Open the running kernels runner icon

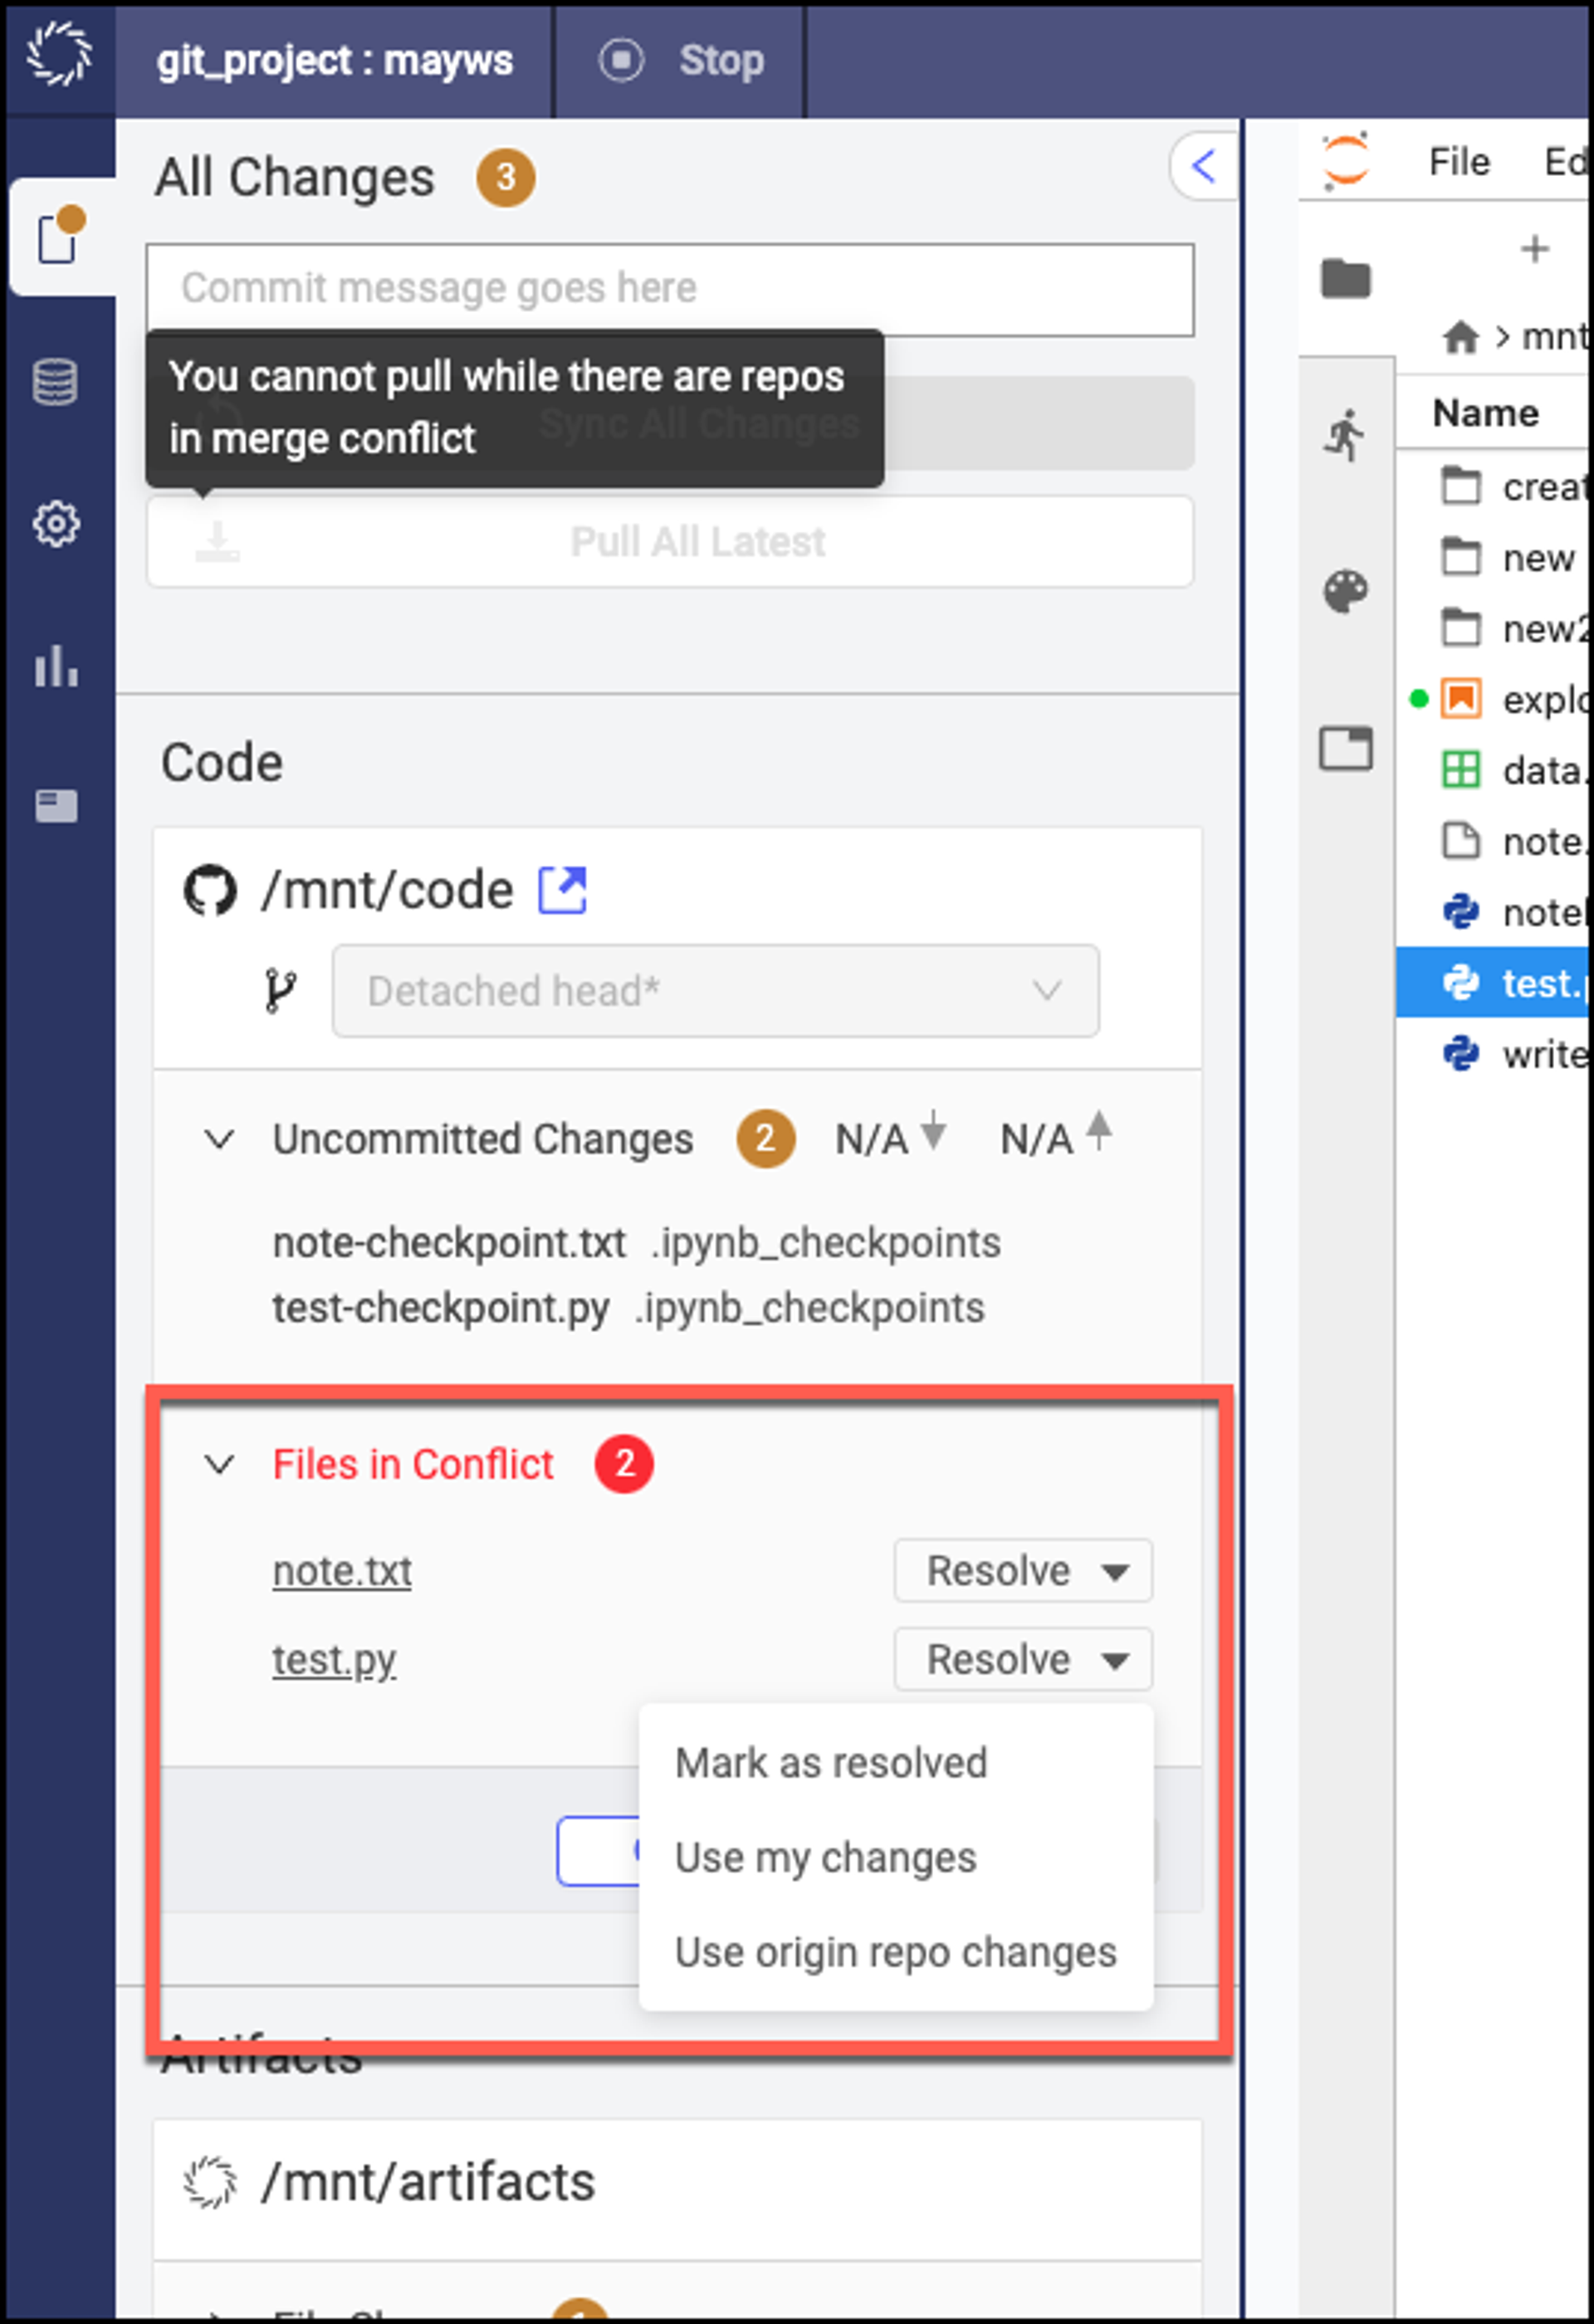[1345, 435]
